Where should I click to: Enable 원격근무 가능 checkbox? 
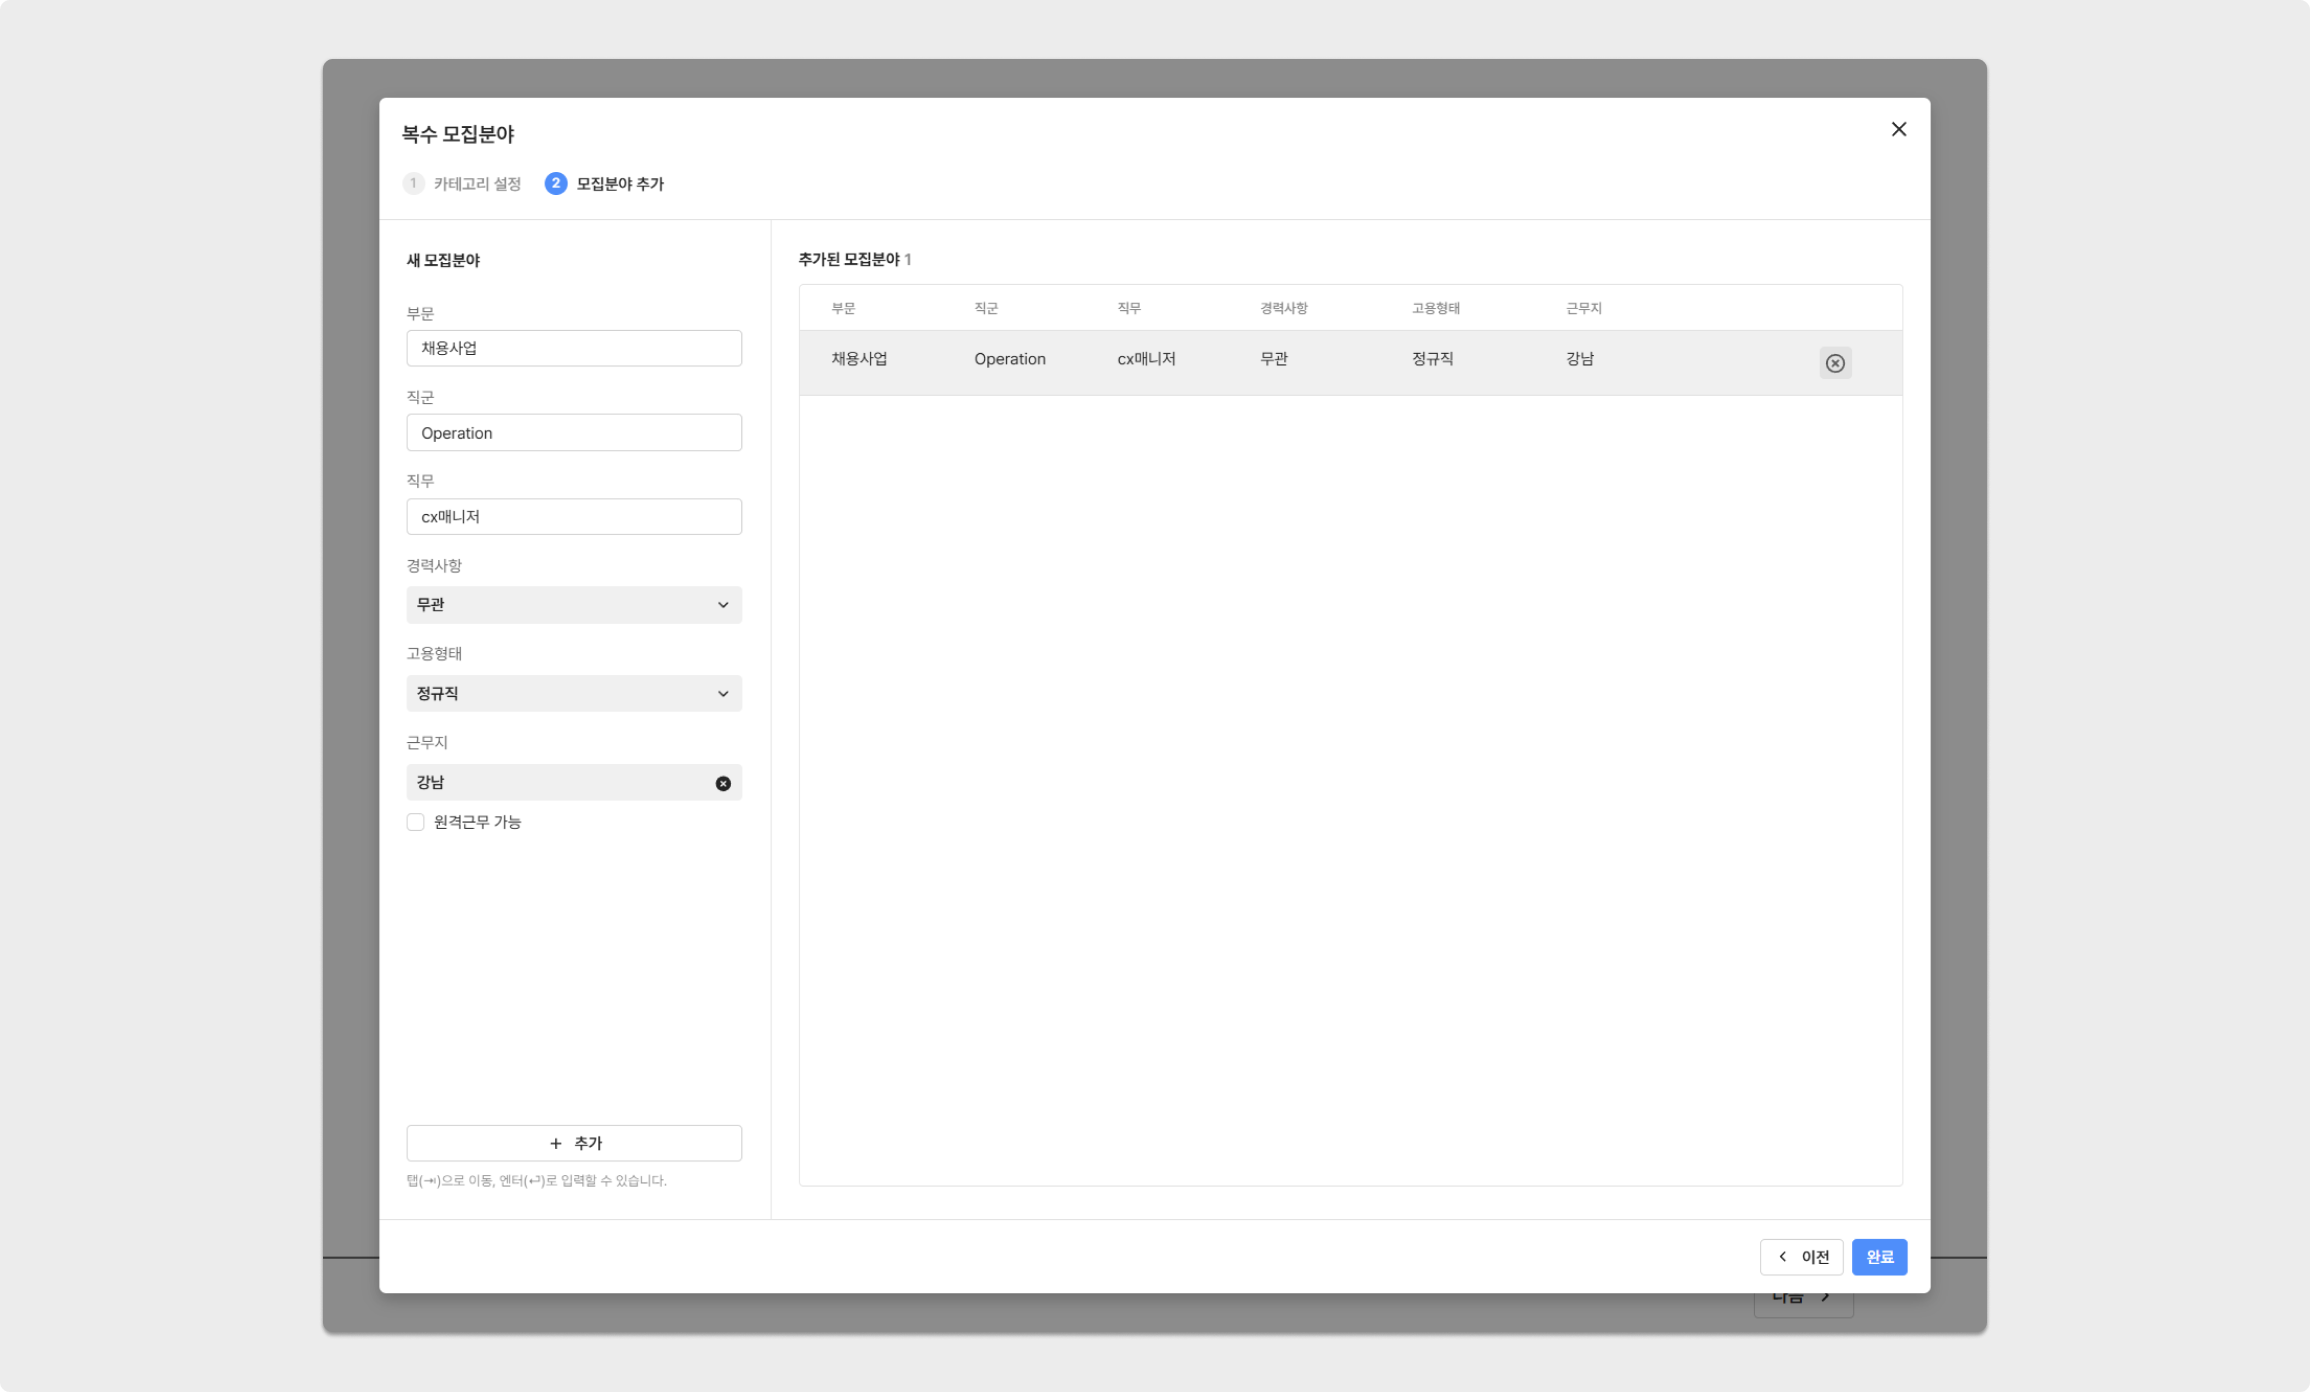pyautogui.click(x=415, y=822)
